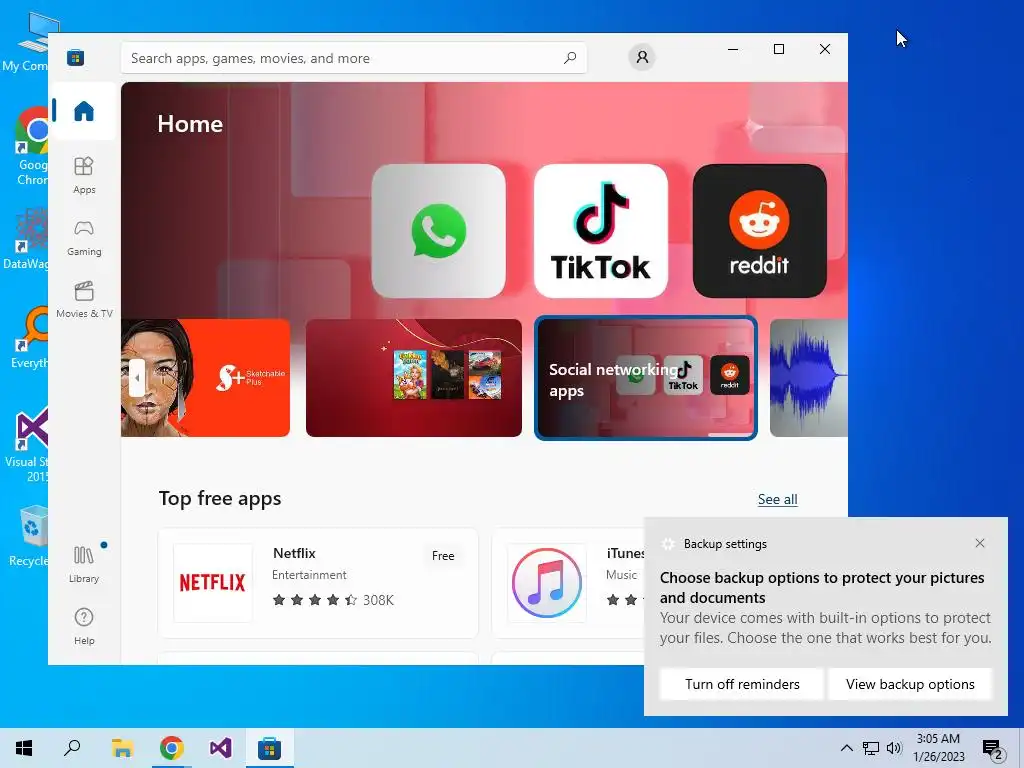
Task: Click the Microsoft Store logo icon
Action: 75,58
